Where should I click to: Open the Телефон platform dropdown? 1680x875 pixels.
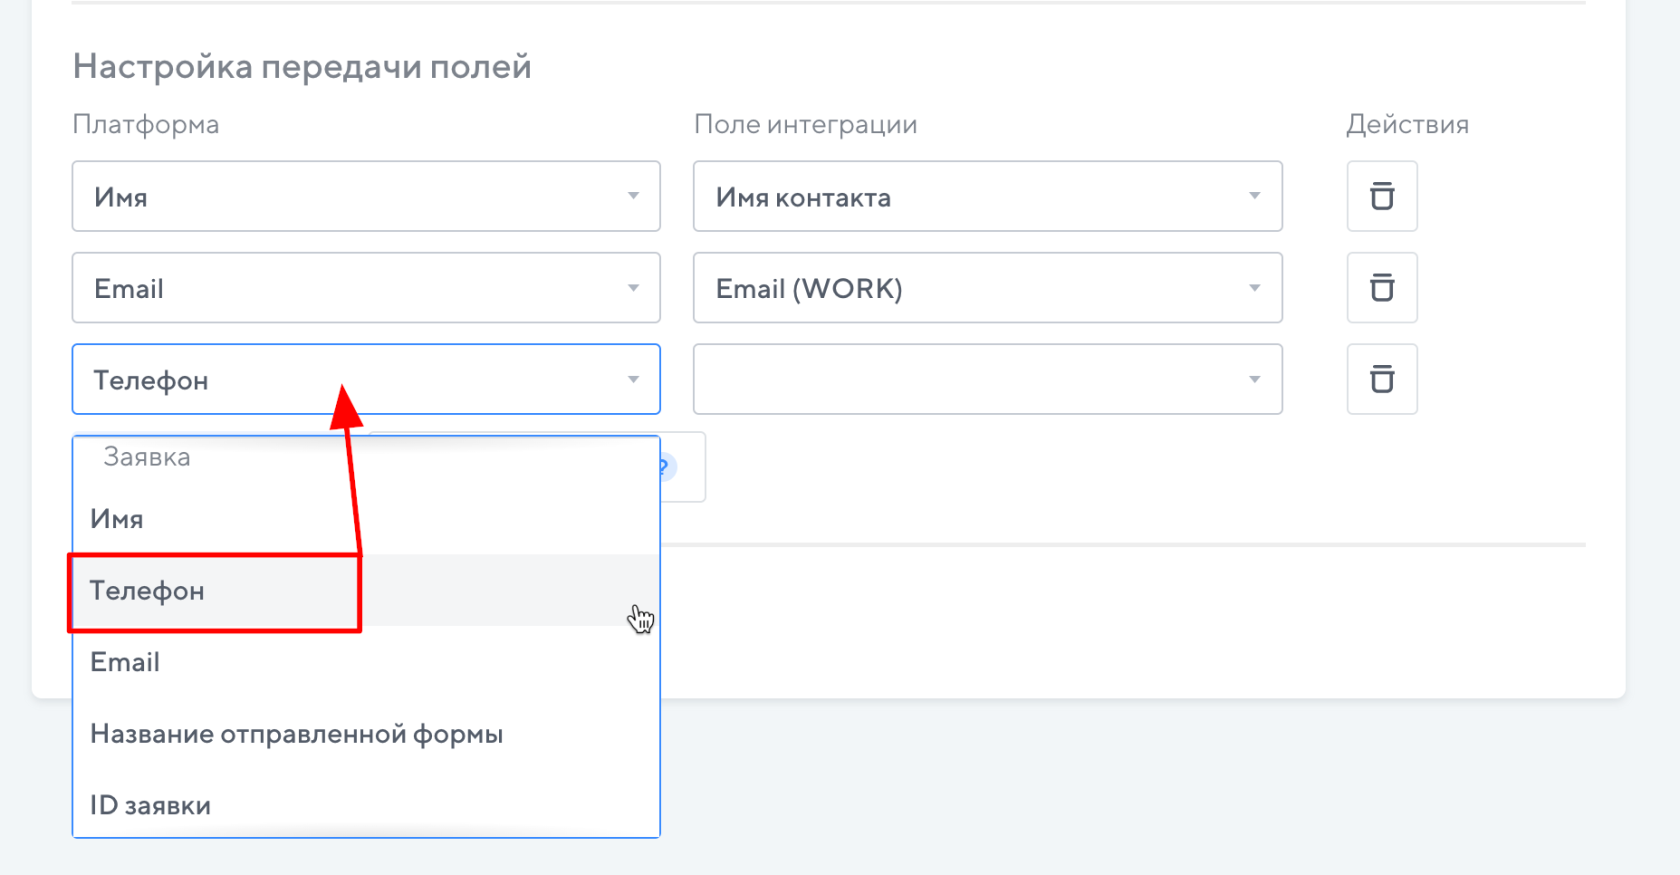tap(366, 379)
